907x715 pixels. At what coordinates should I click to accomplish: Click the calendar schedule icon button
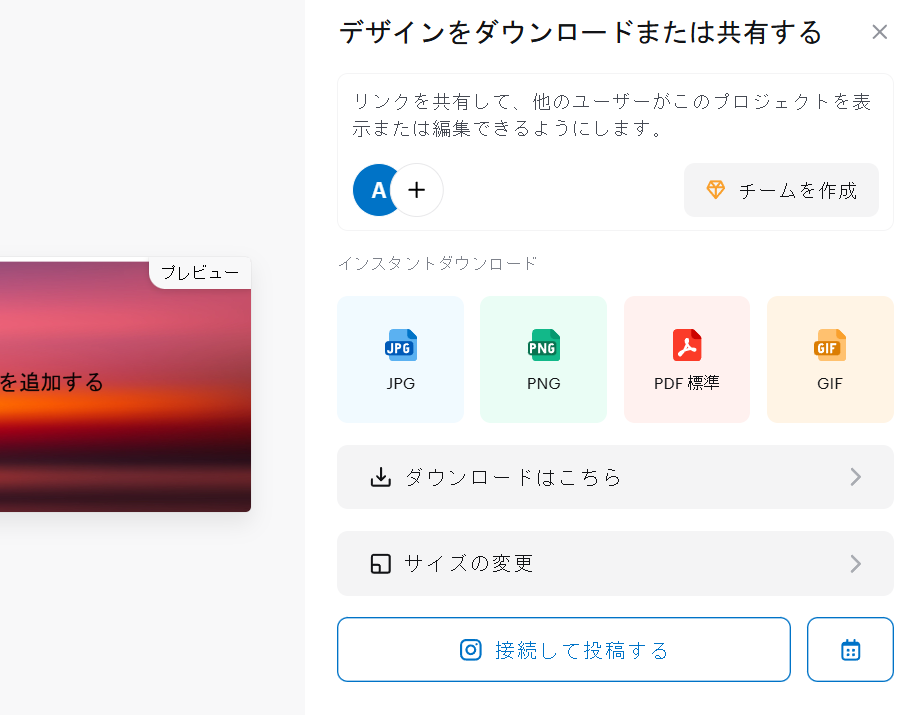[x=850, y=650]
